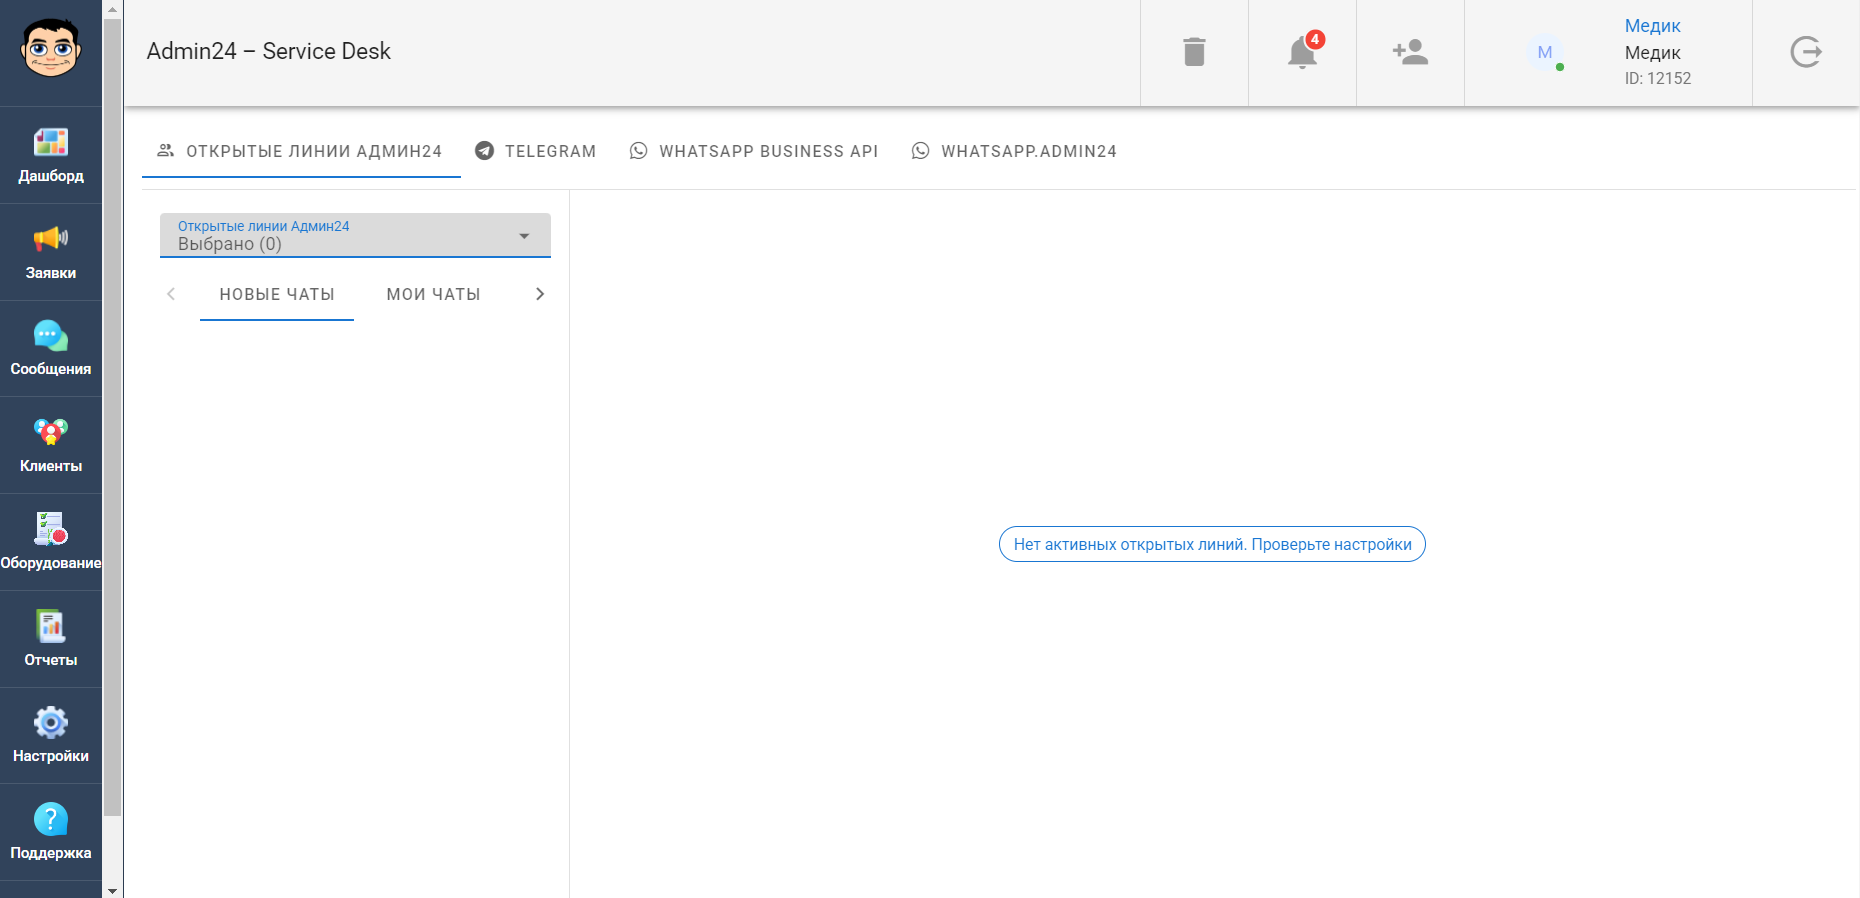This screenshot has width=1860, height=898.
Task: Select the Новые чаты tab
Action: coord(277,295)
